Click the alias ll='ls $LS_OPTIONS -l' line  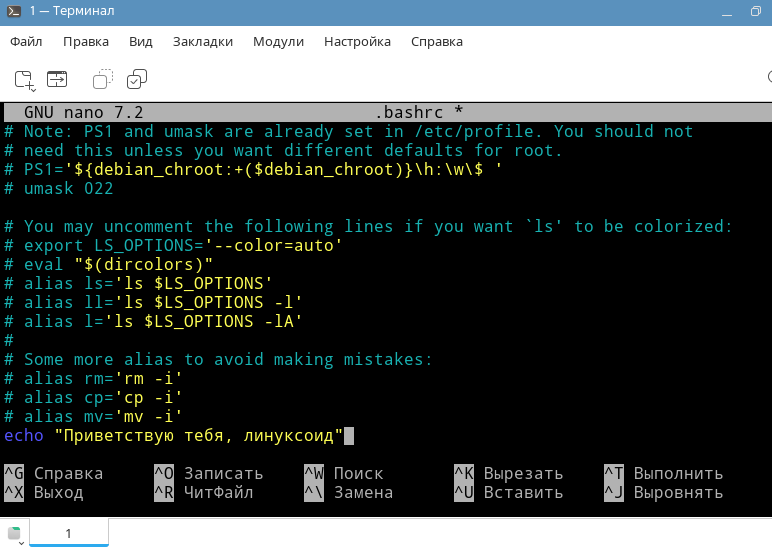(153, 302)
